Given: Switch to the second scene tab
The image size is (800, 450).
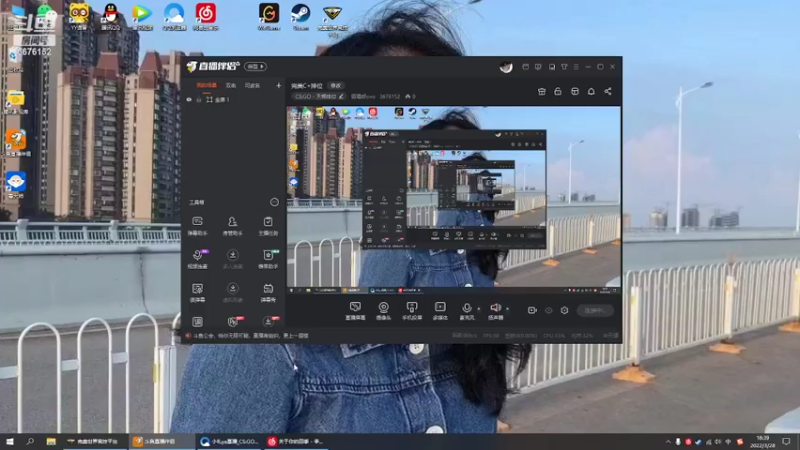Looking at the screenshot, I should tap(231, 85).
